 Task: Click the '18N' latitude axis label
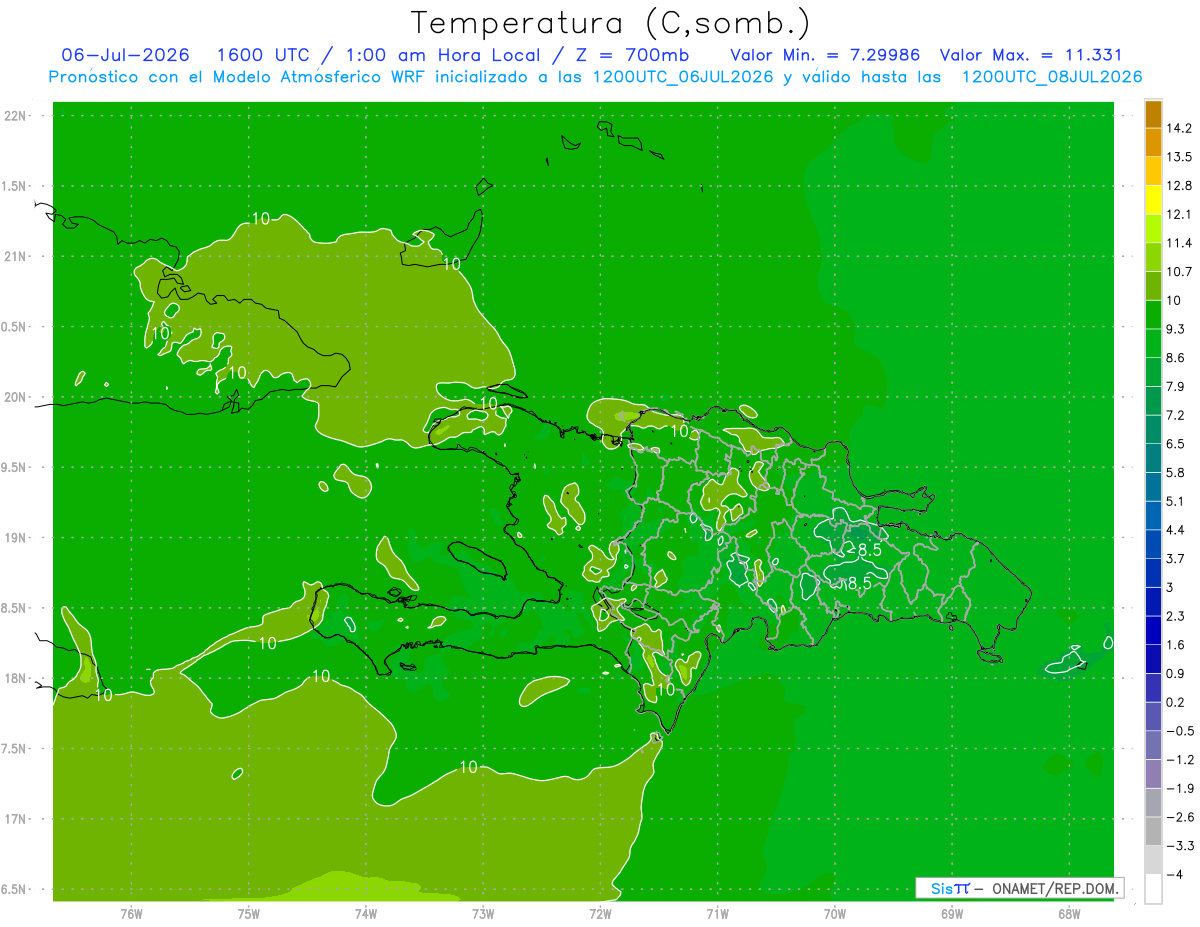(16, 679)
